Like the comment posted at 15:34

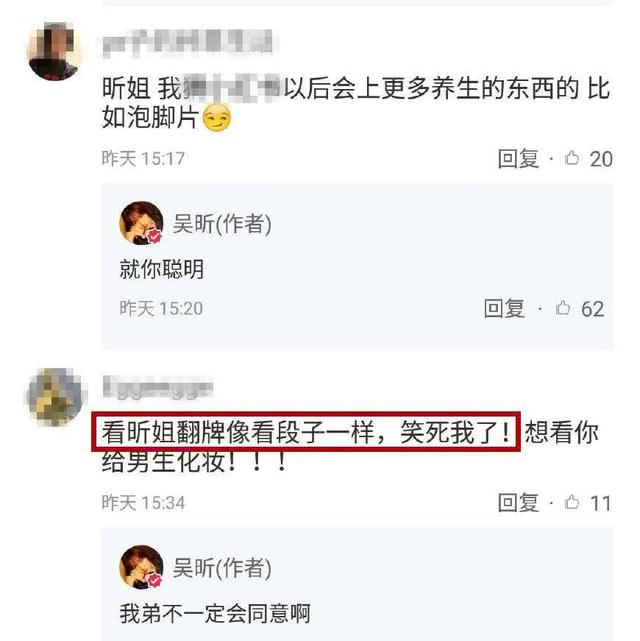coord(572,502)
